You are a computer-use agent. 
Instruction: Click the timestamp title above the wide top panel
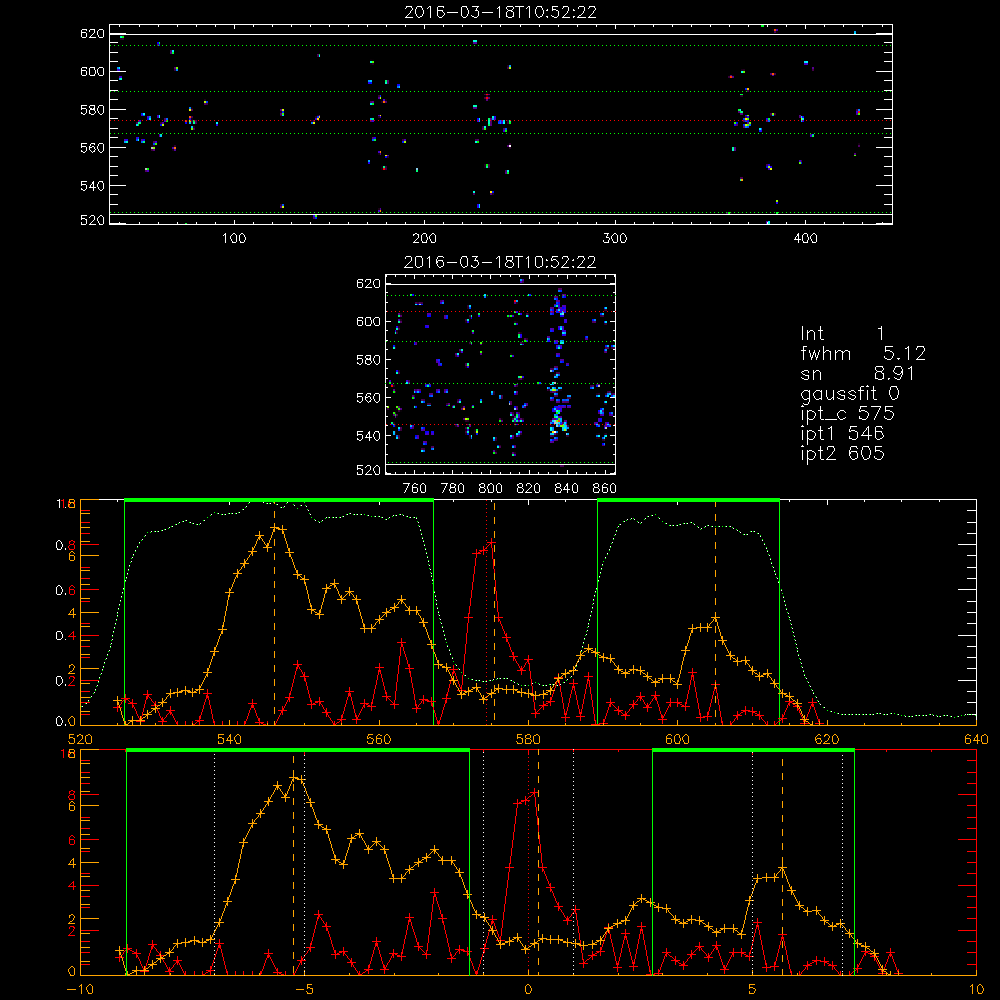pyautogui.click(x=500, y=11)
